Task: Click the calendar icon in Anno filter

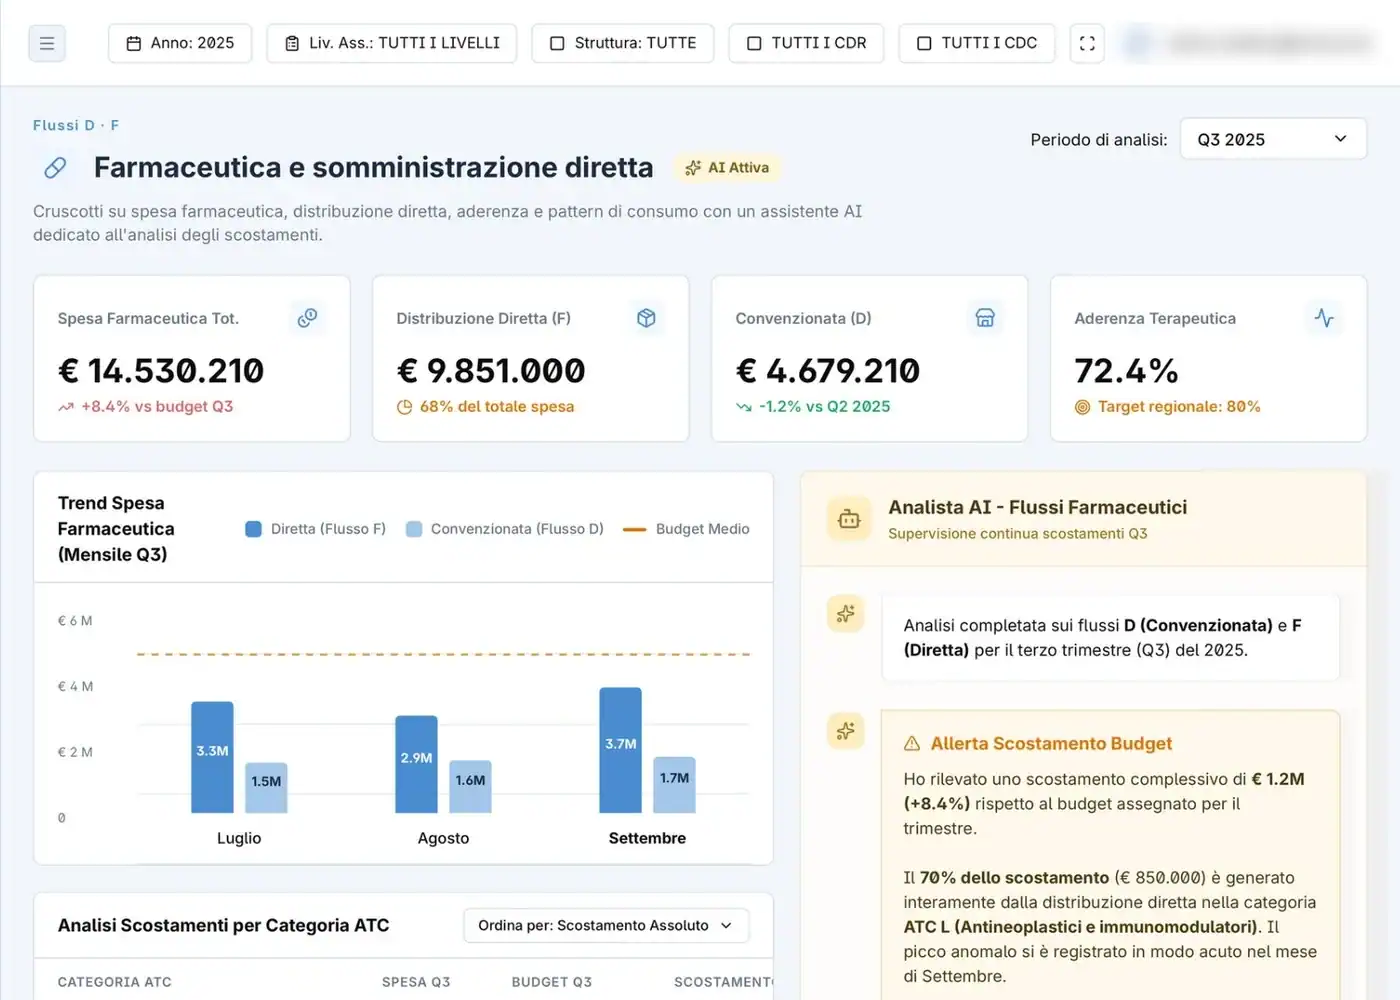Action: coord(134,43)
